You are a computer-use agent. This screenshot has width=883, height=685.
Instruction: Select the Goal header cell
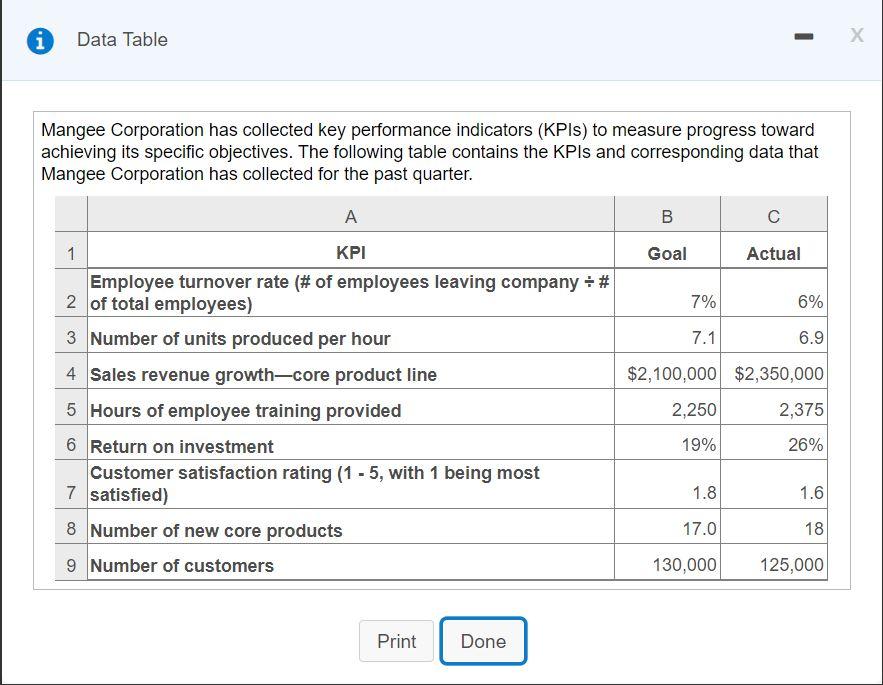click(667, 253)
